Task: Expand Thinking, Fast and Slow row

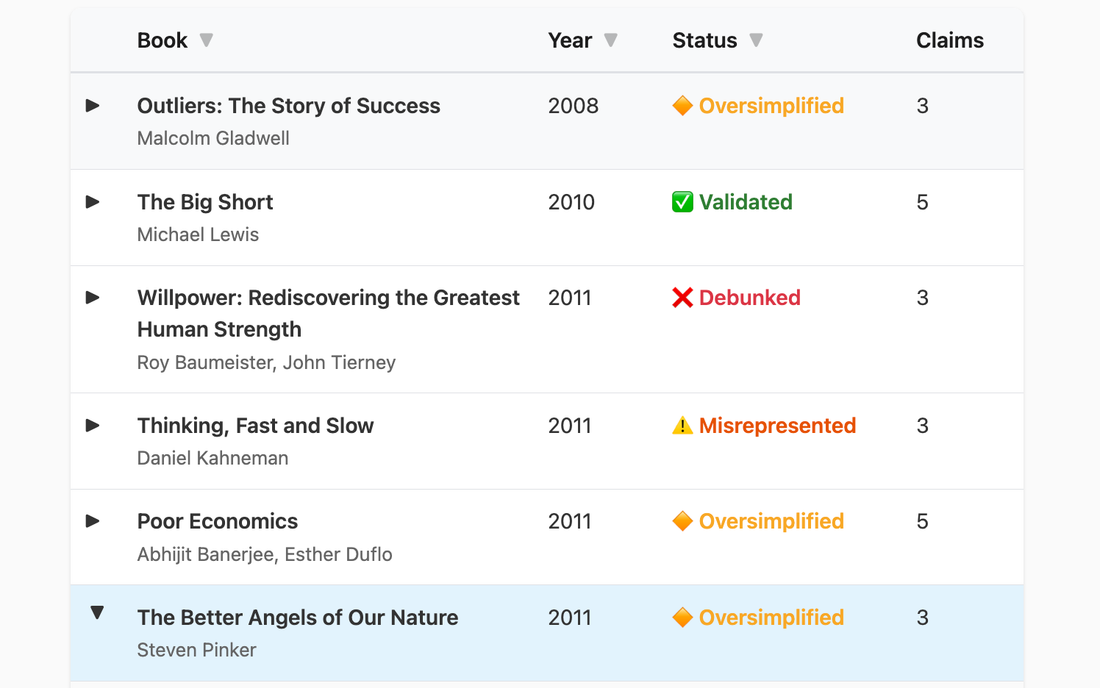Action: pyautogui.click(x=93, y=425)
